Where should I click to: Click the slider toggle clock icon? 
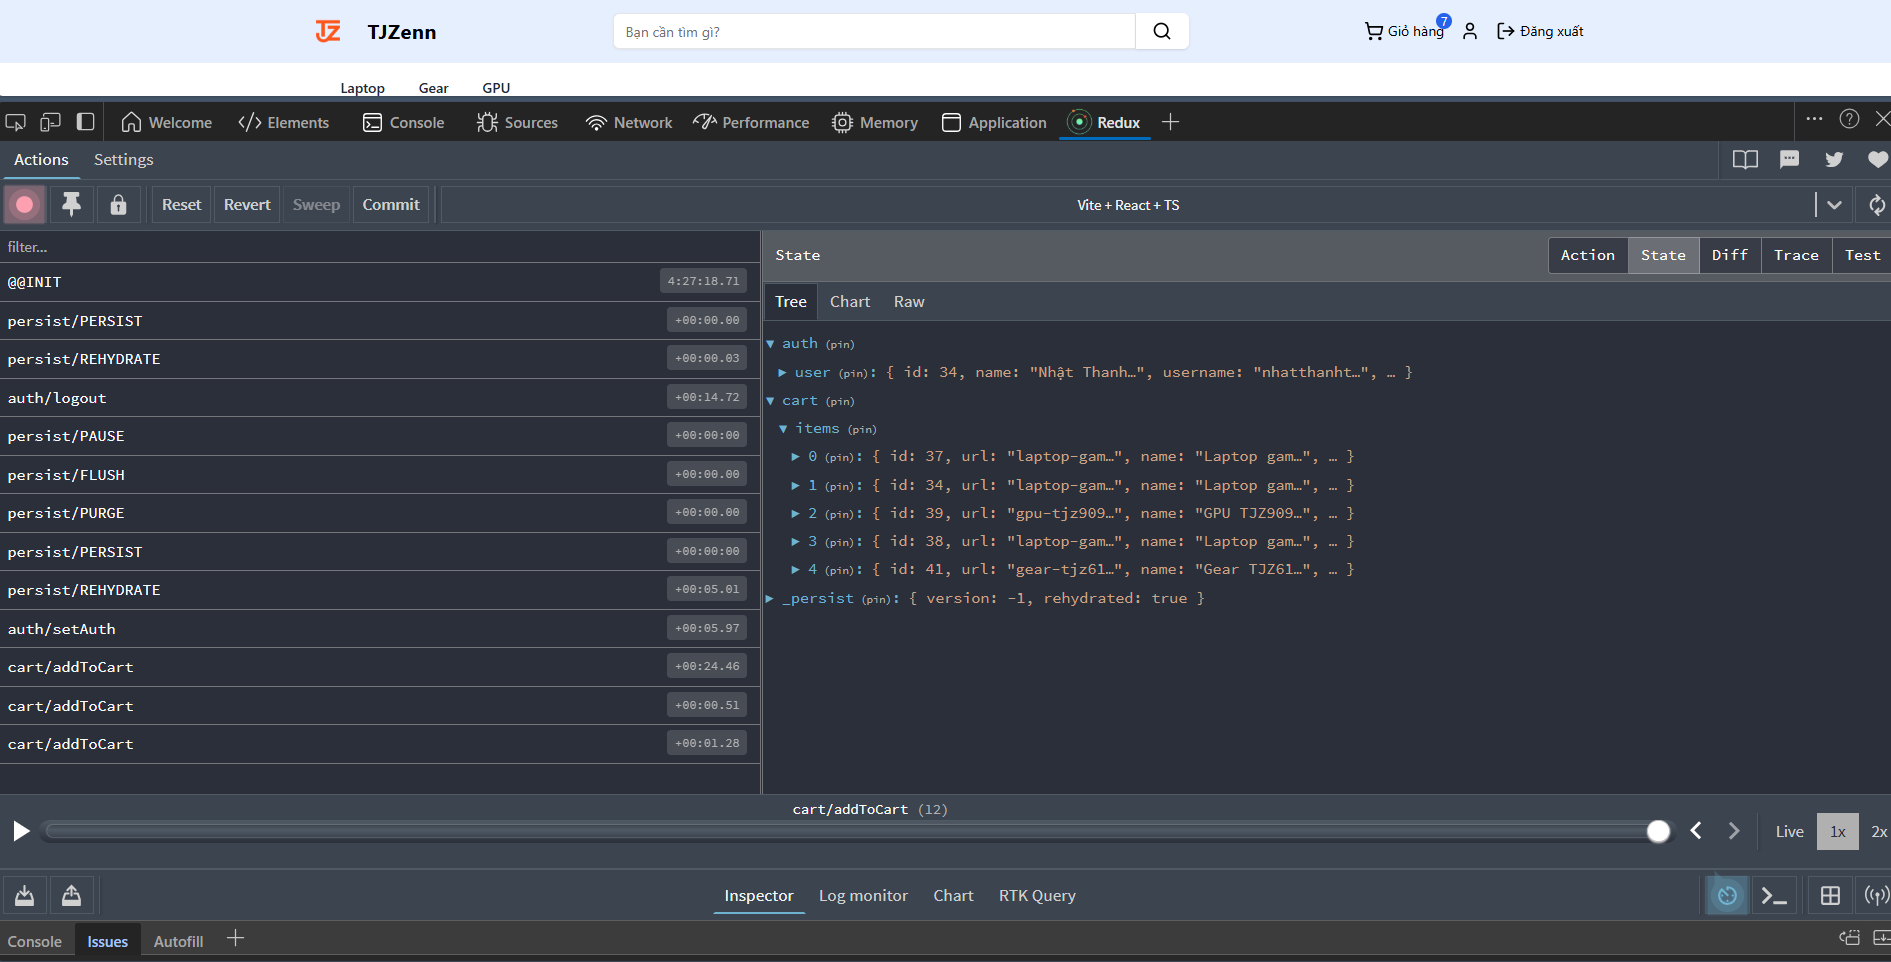click(x=1727, y=896)
